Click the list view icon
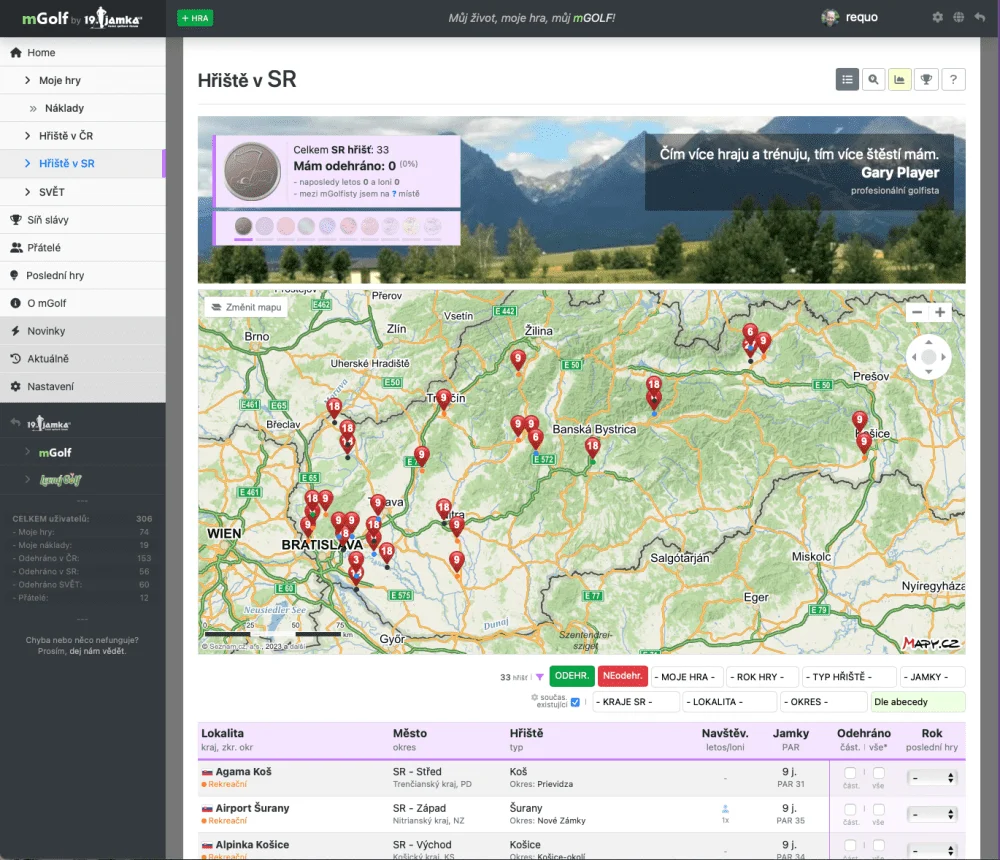 pos(847,80)
